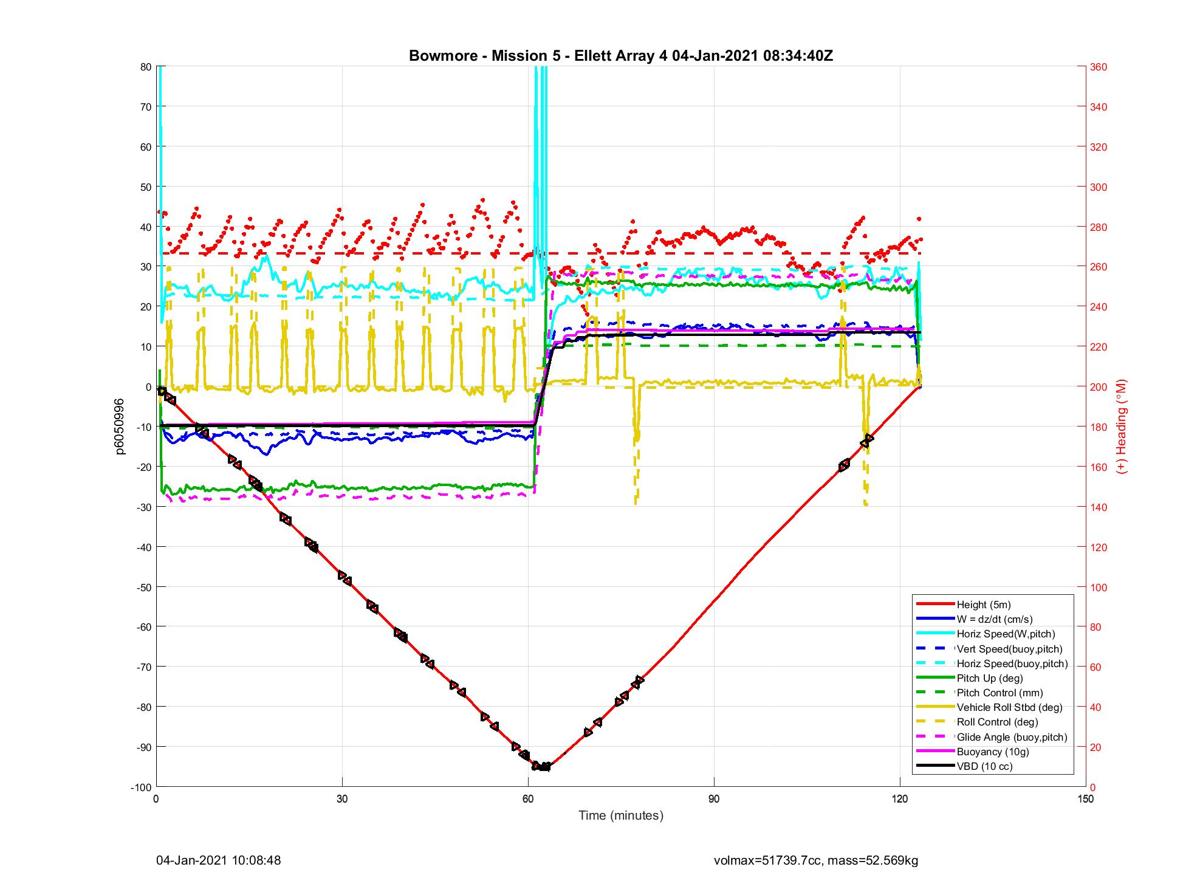Click the '-80' tick on the left axis
This screenshot has width=1200, height=885.
coord(143,707)
